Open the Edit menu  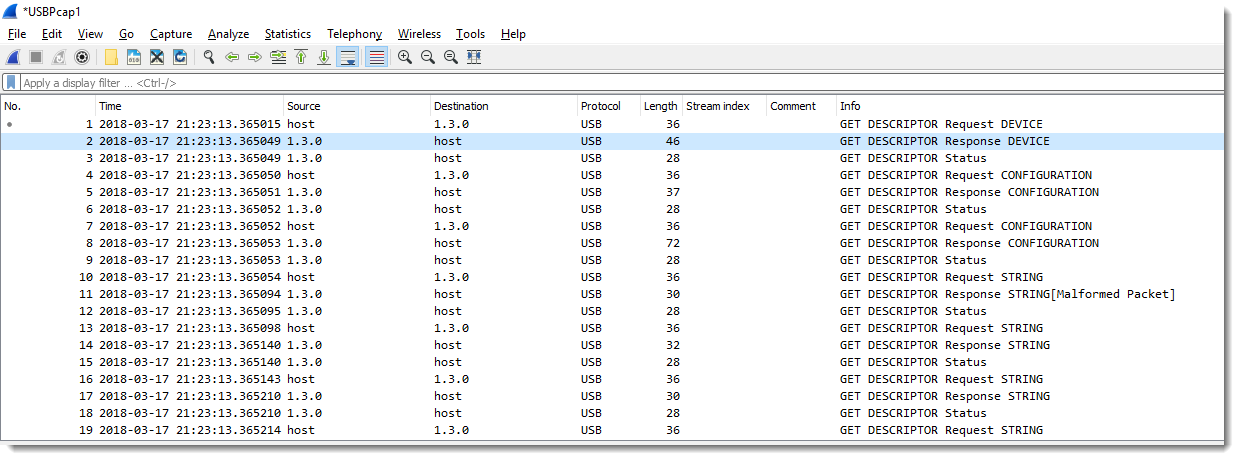coord(52,34)
